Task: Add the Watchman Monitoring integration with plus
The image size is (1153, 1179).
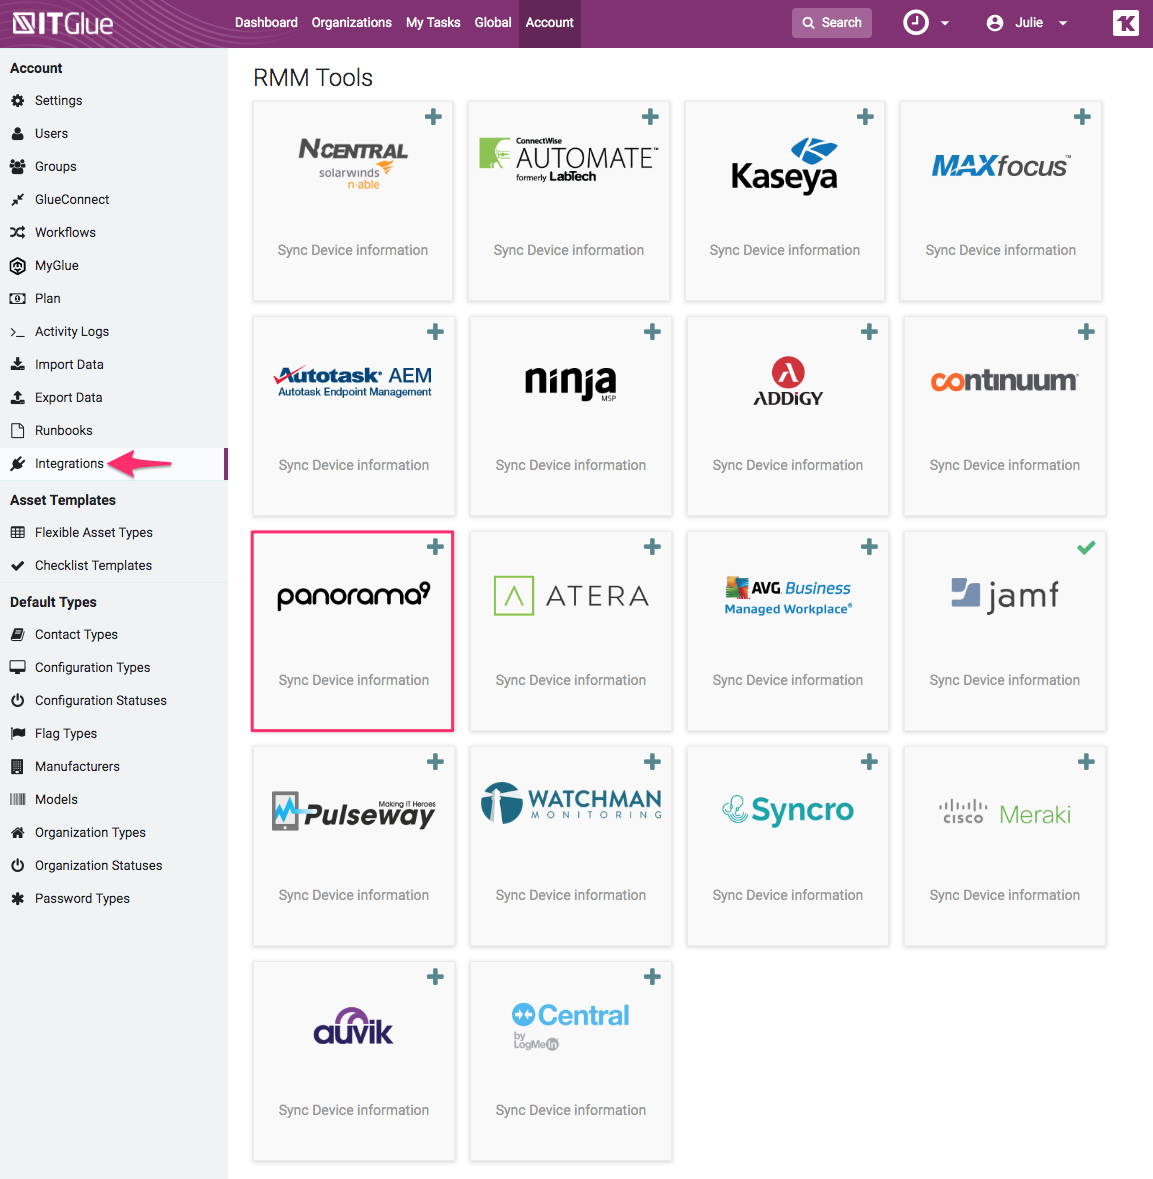Action: [x=652, y=762]
